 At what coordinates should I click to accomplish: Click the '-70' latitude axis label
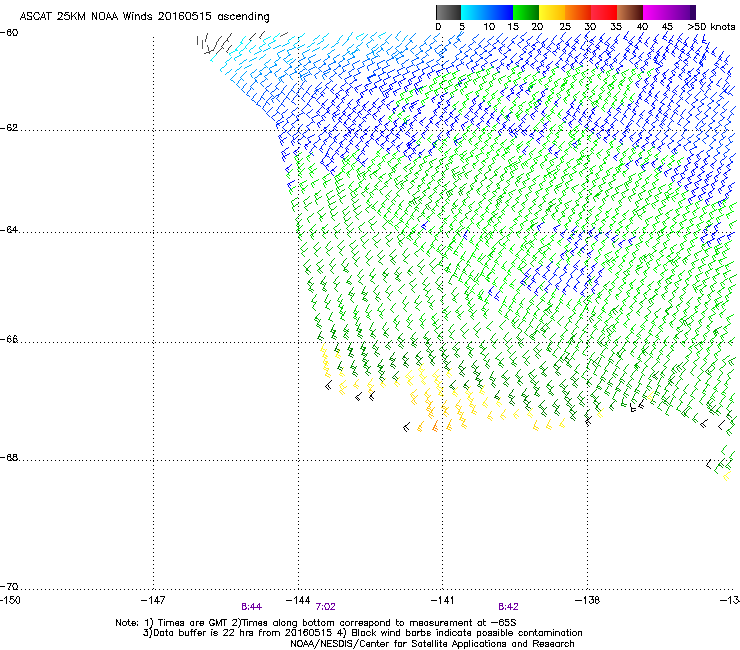coord(9,586)
